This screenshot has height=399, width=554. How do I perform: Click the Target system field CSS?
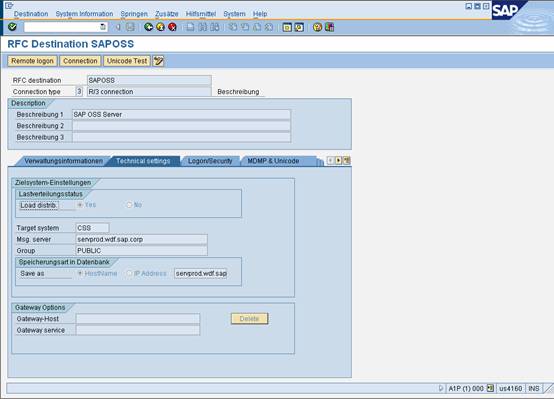(x=93, y=228)
